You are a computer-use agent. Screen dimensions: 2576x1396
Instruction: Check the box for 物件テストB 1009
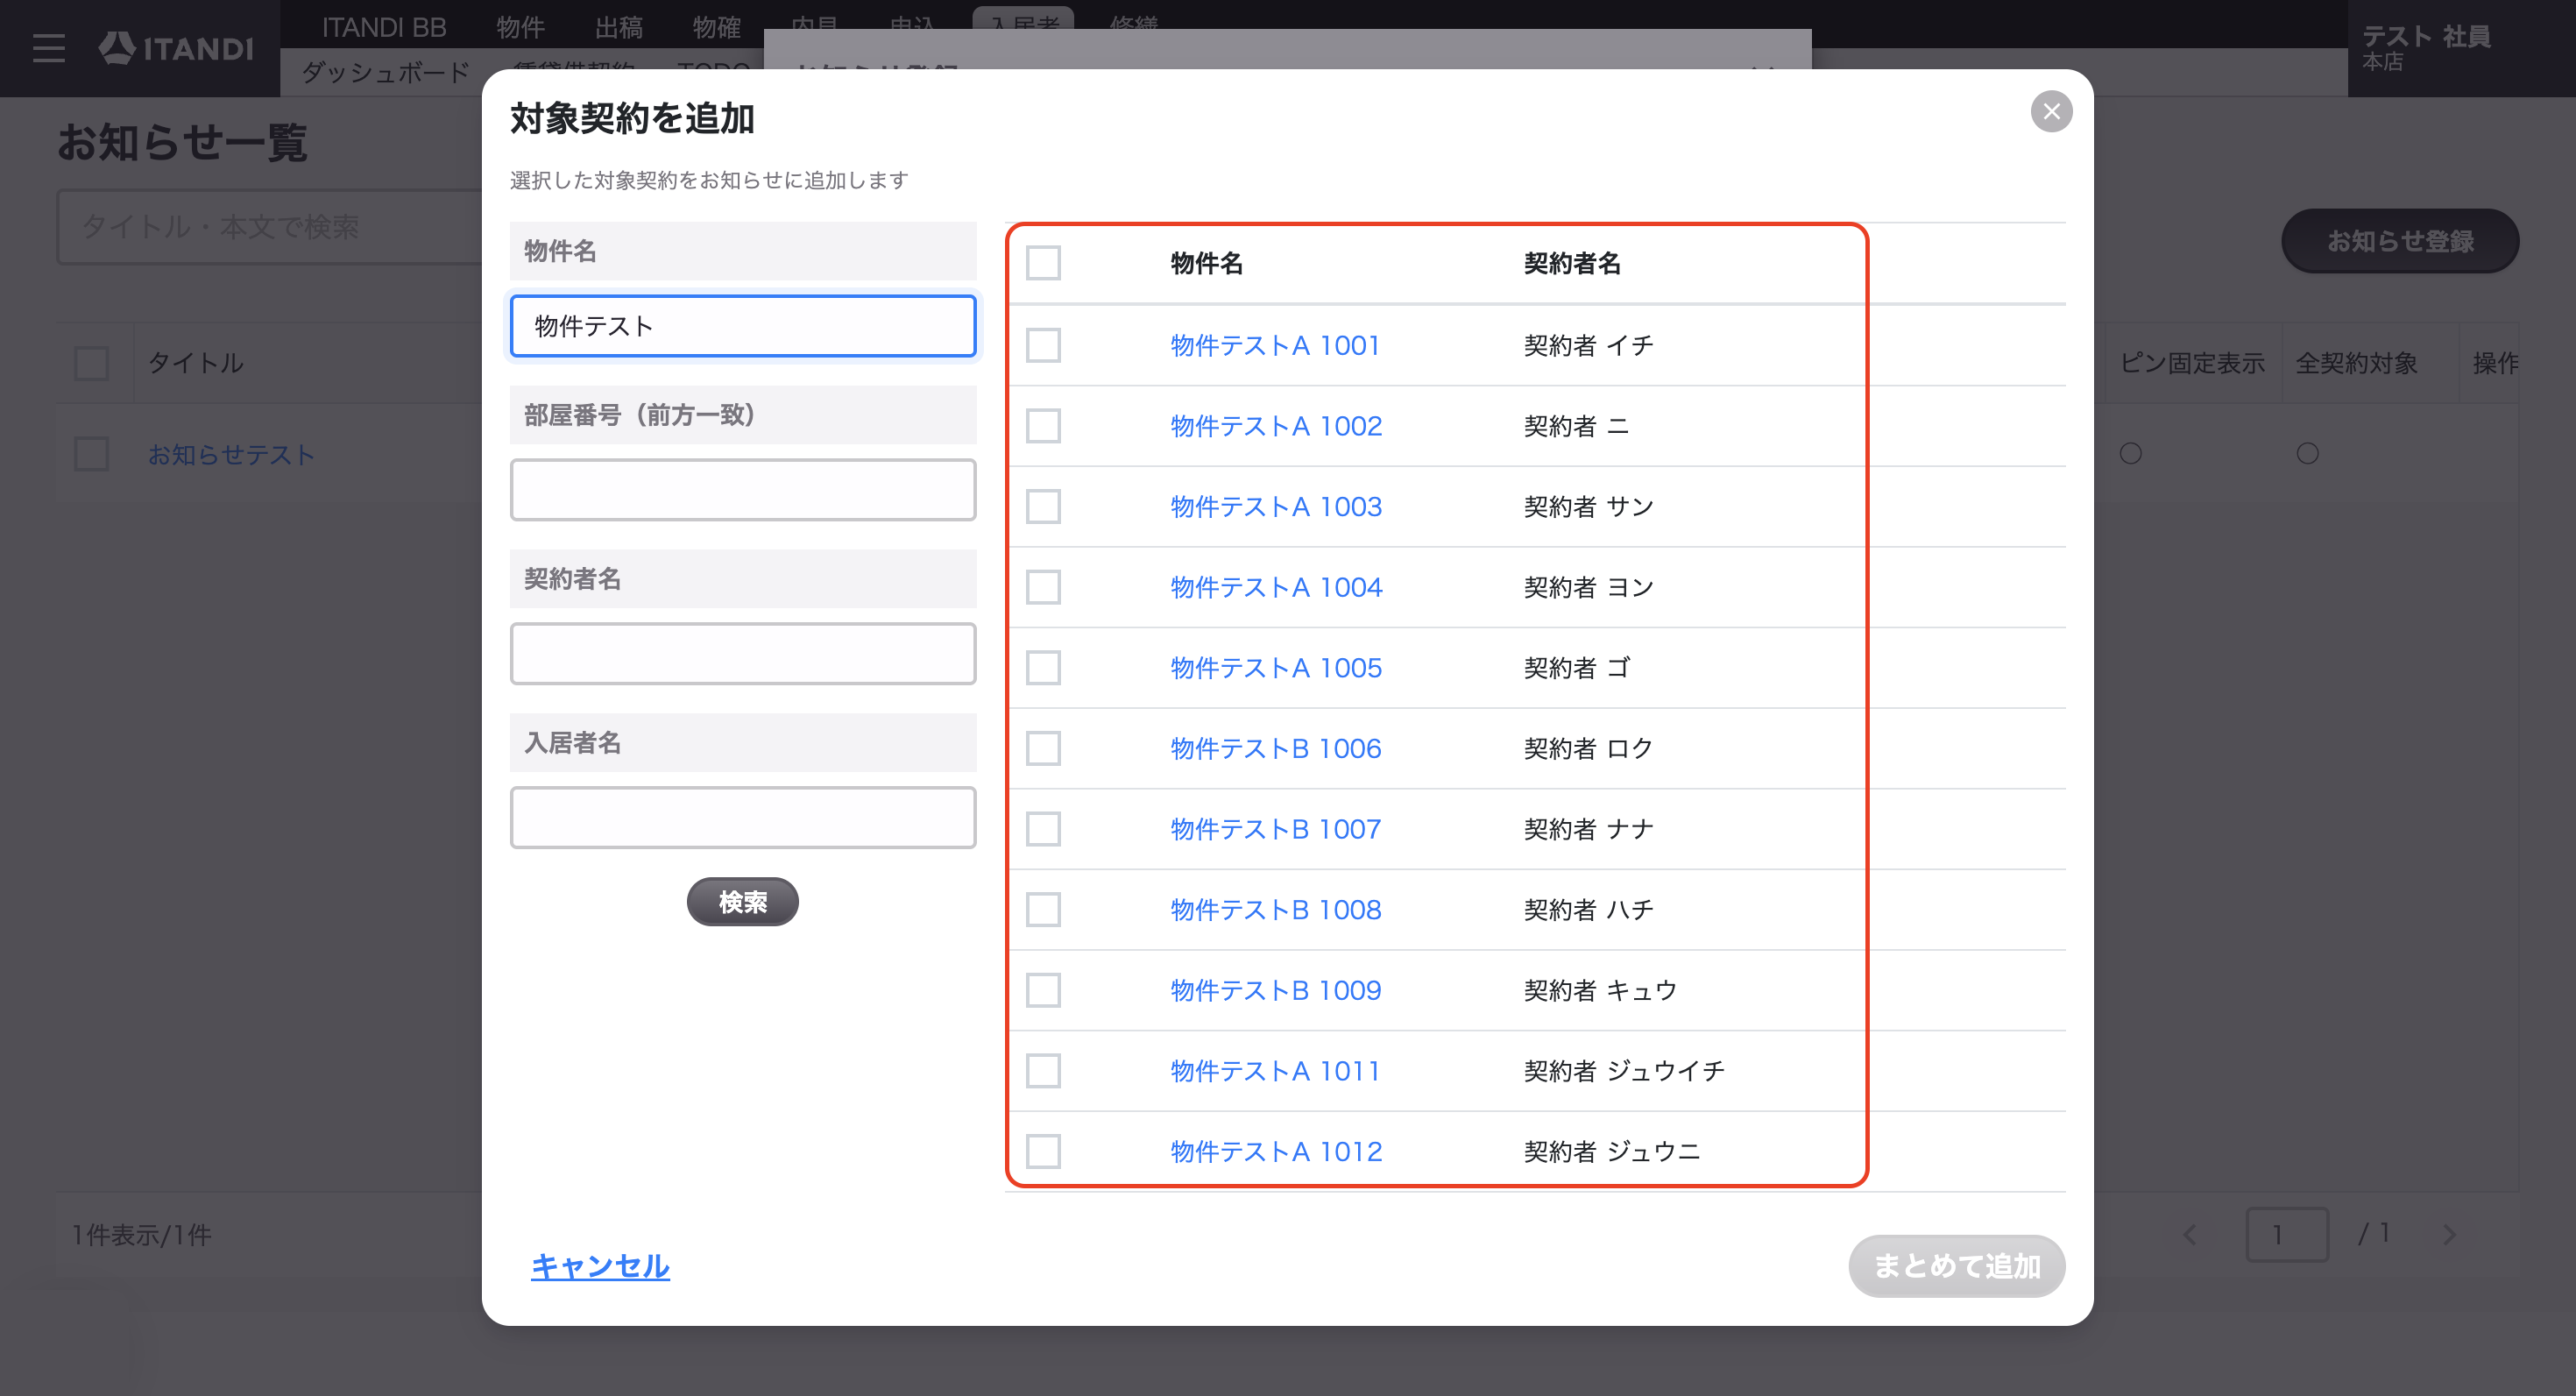point(1043,990)
